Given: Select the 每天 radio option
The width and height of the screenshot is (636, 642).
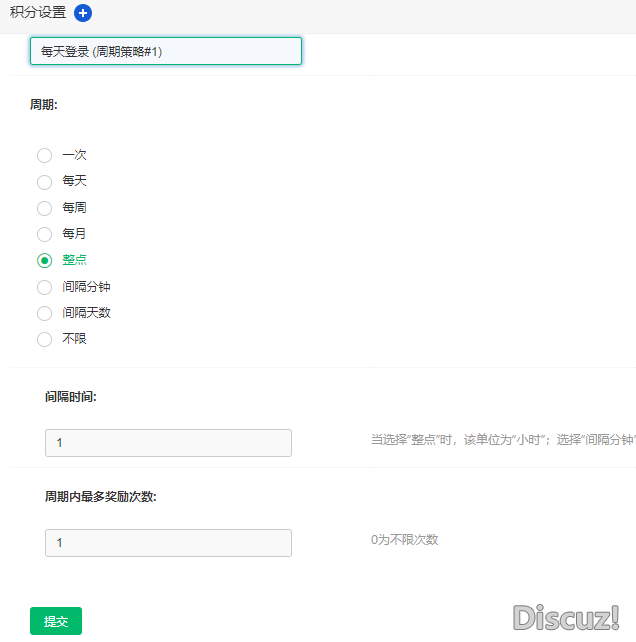Looking at the screenshot, I should [x=44, y=181].
